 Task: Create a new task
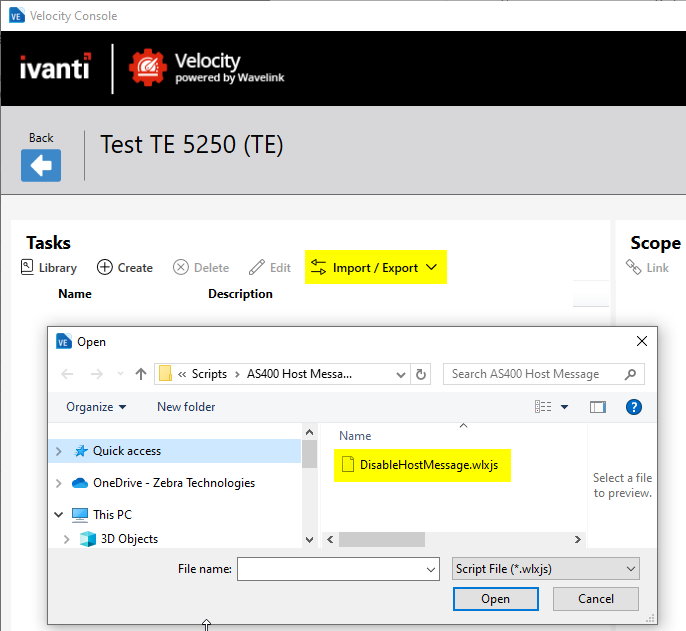[125, 267]
